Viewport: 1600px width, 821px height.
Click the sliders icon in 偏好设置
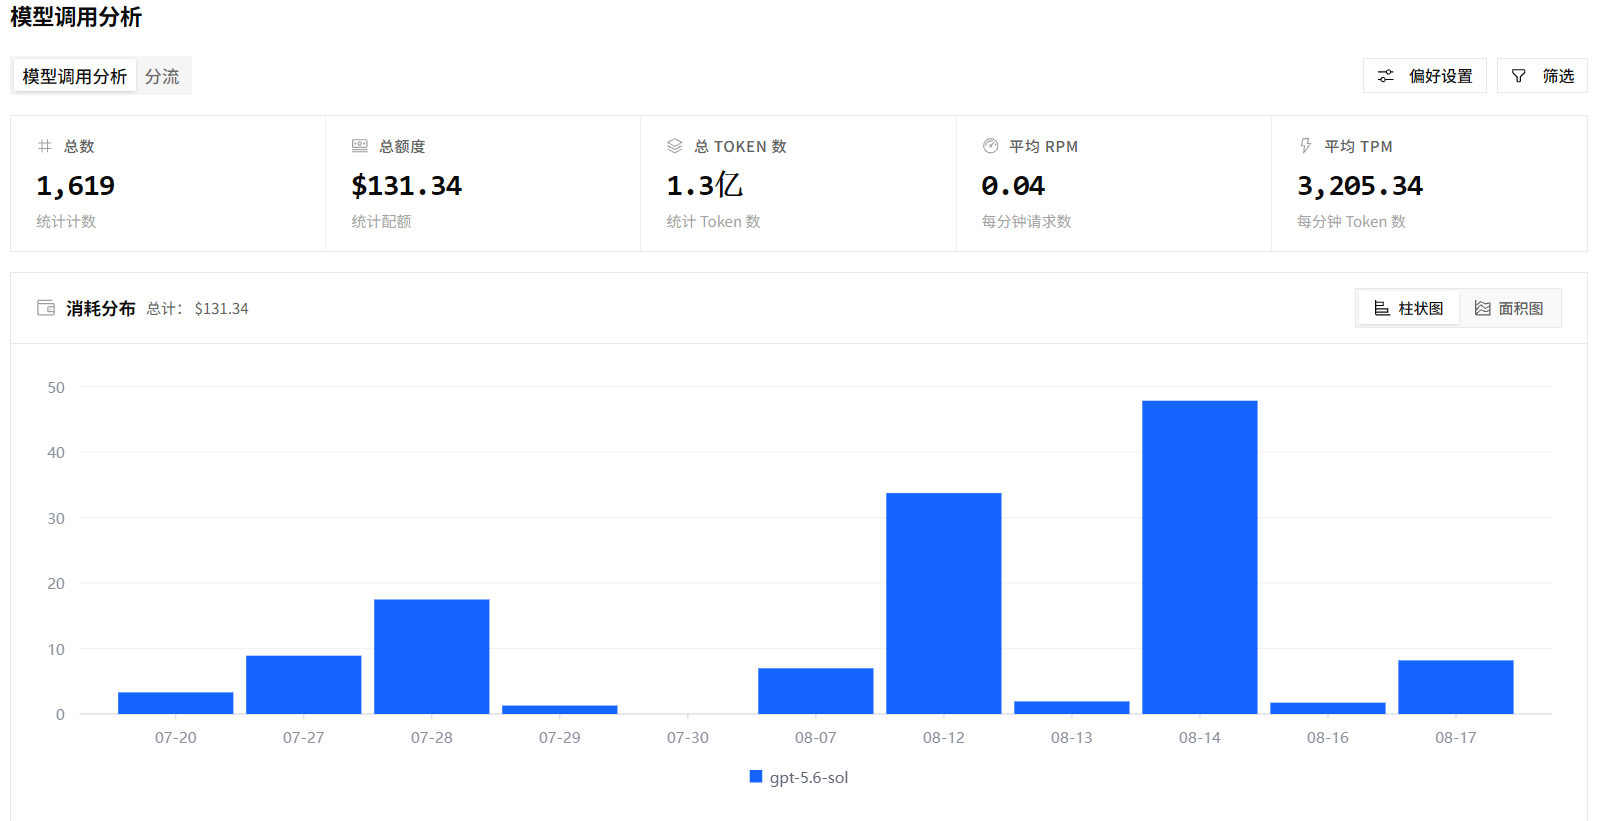pos(1386,76)
